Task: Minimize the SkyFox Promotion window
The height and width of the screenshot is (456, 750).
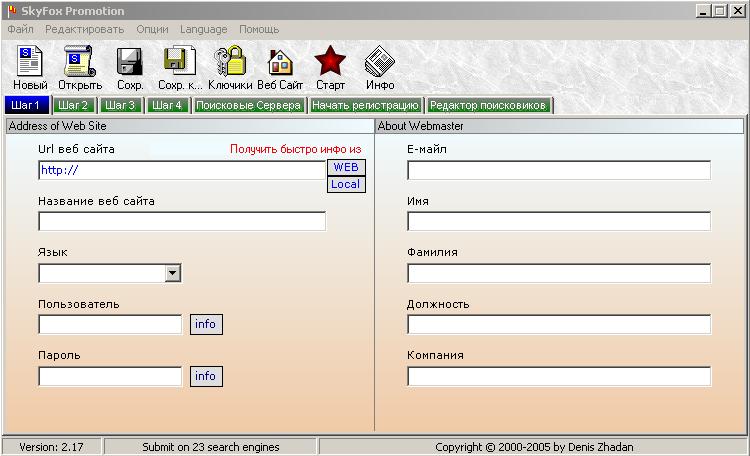Action: tap(703, 11)
